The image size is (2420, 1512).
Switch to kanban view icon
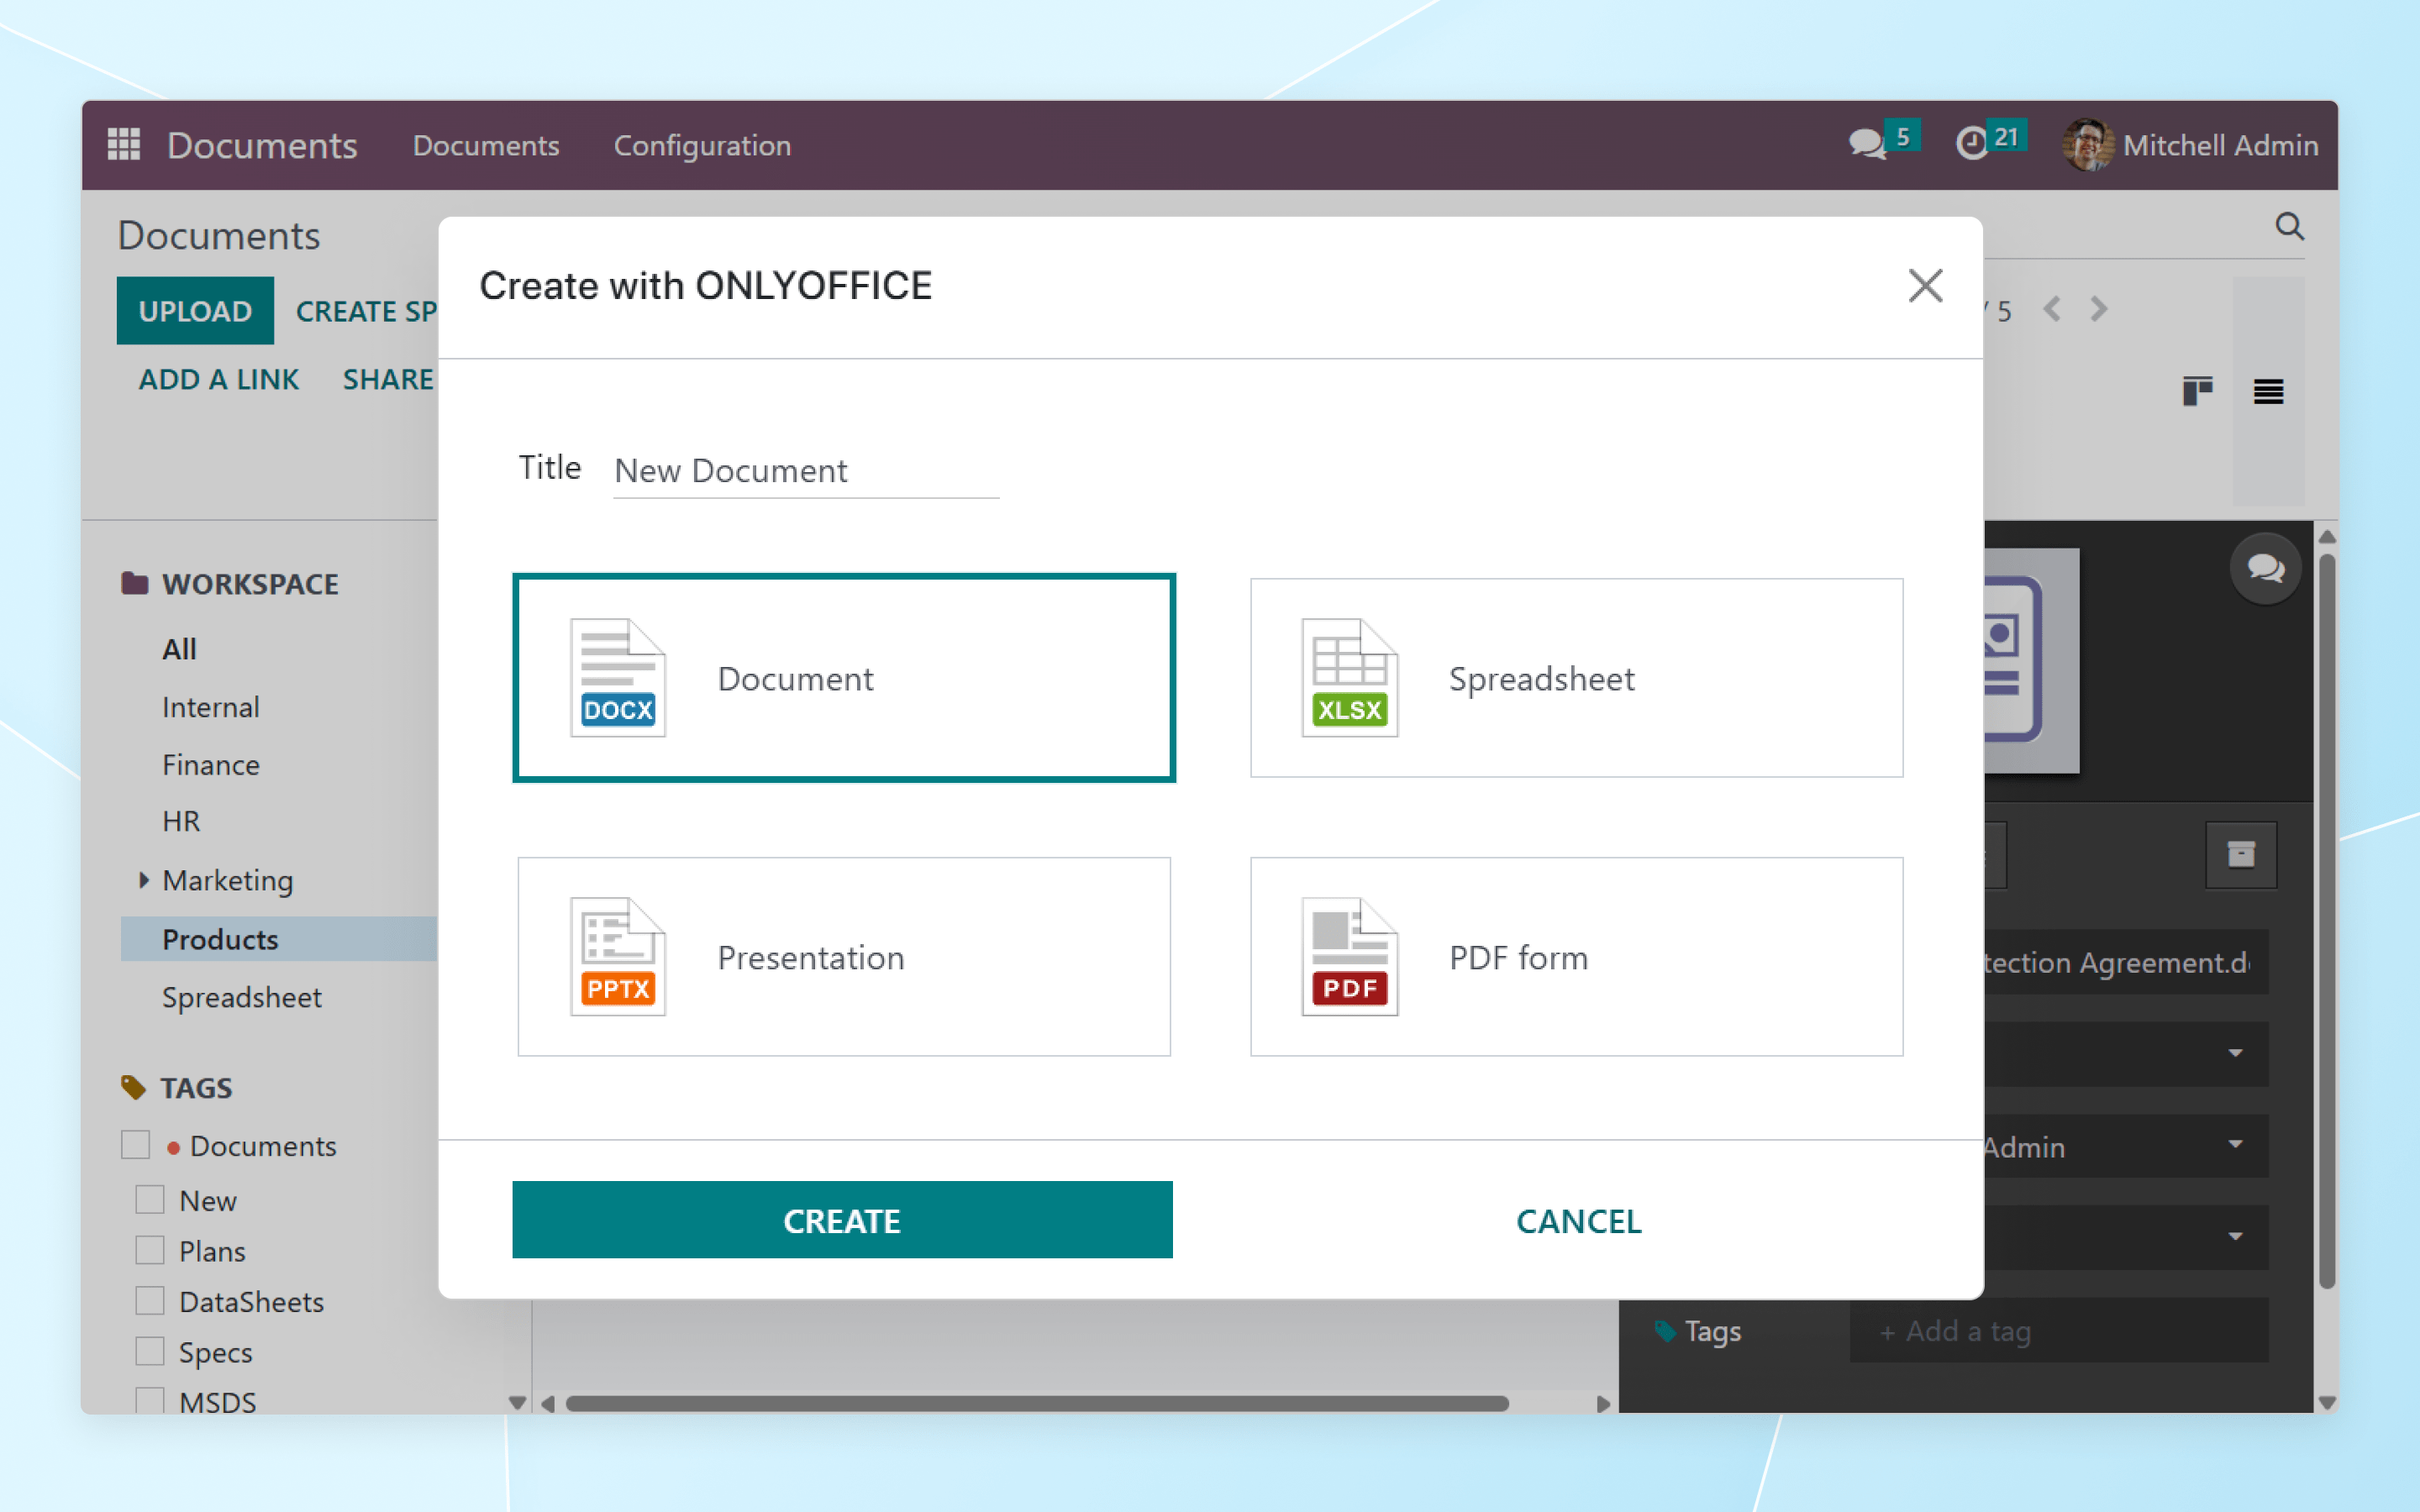[2197, 391]
